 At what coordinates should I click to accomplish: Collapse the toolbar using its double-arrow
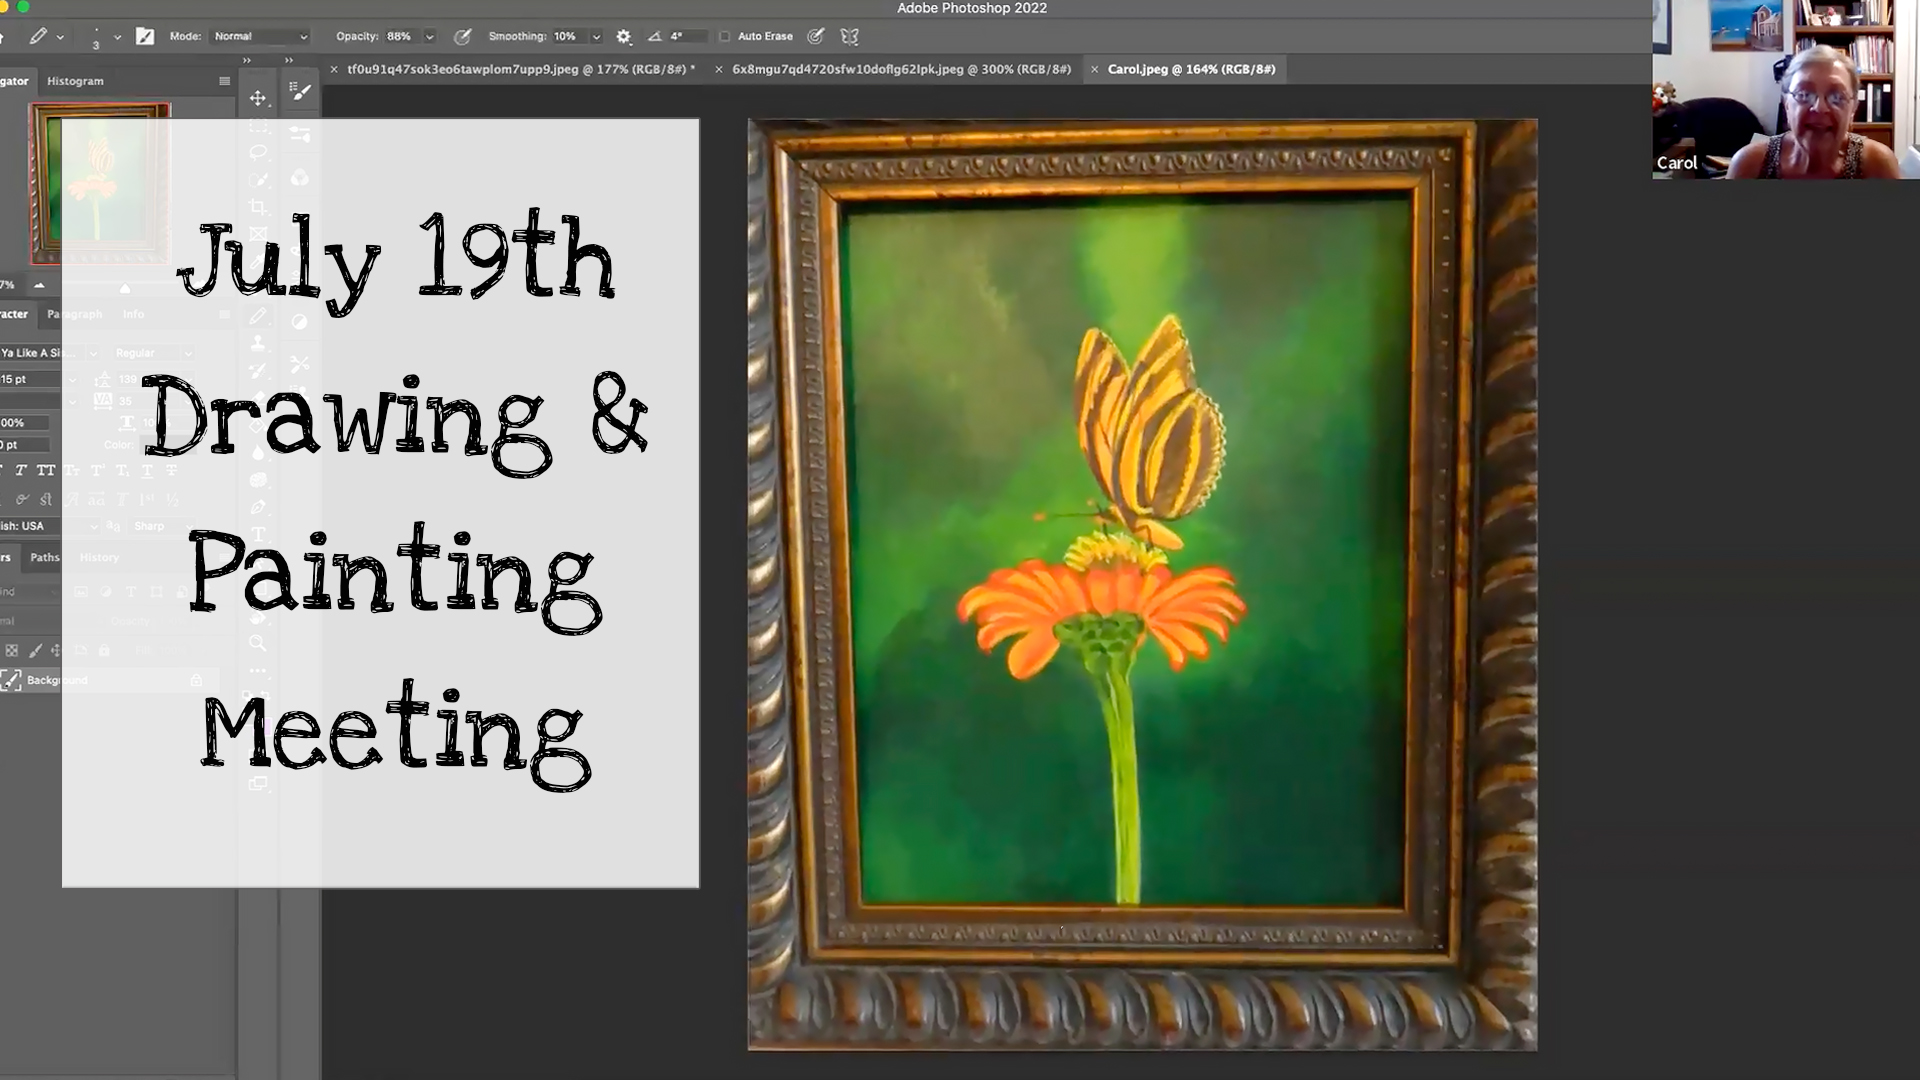point(247,60)
